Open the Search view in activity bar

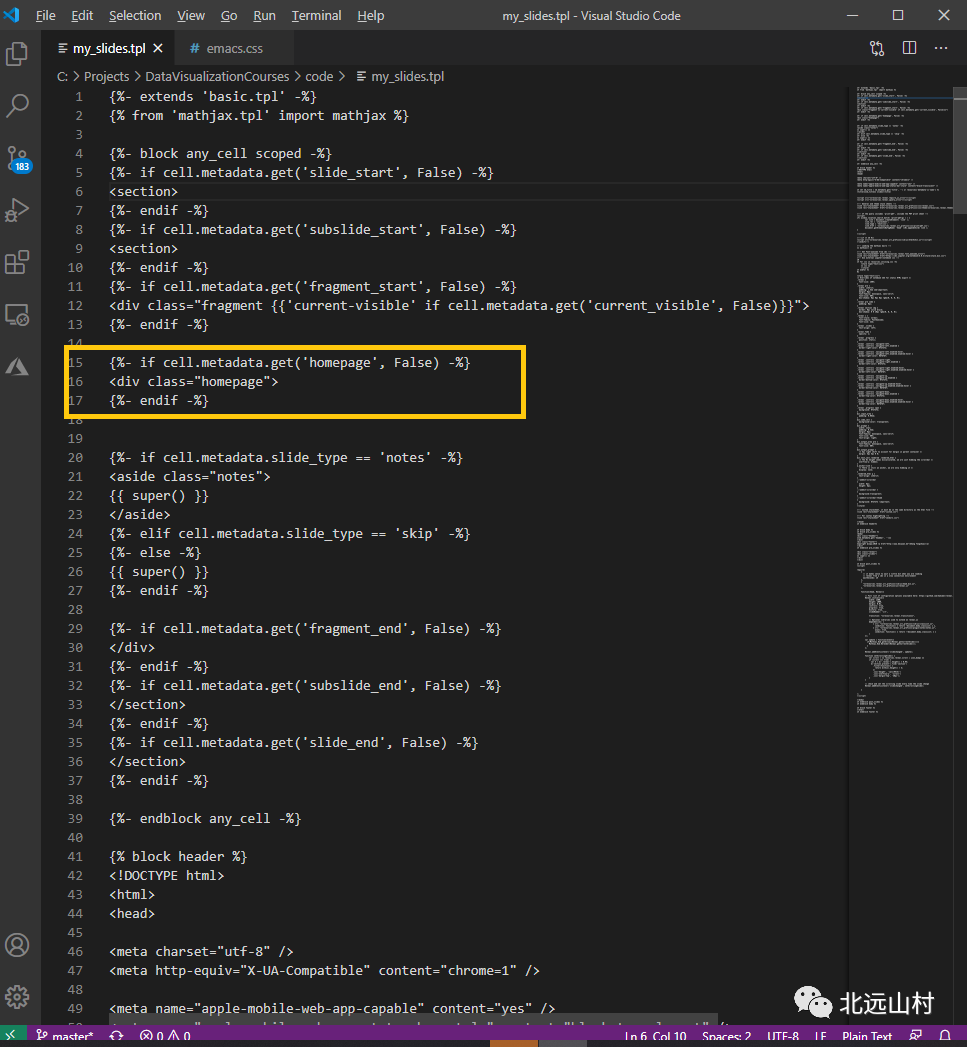(17, 106)
